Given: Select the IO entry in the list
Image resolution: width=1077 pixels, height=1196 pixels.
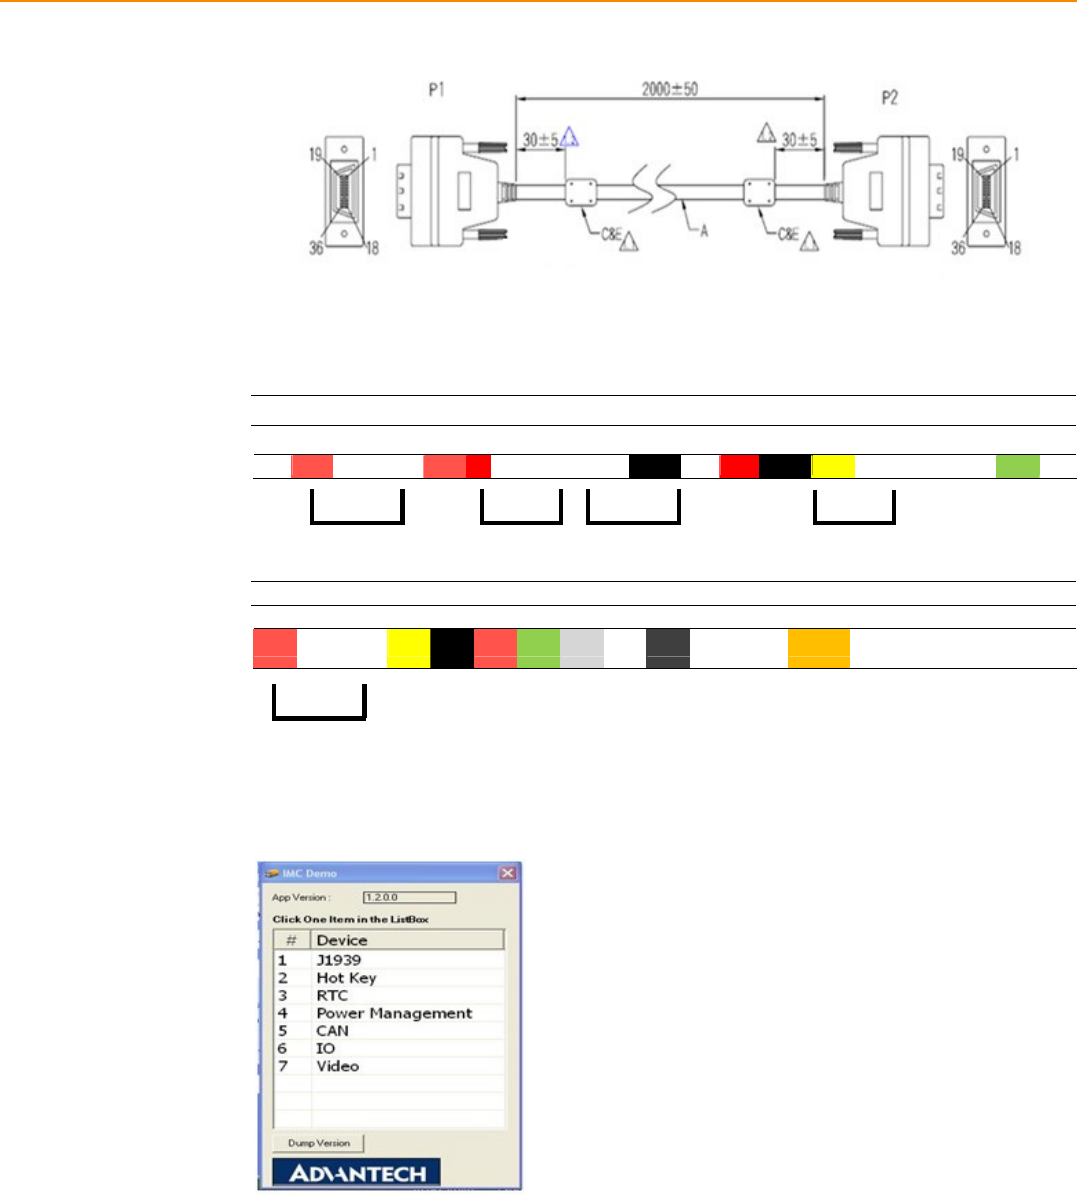Looking at the screenshot, I should pos(389,1048).
